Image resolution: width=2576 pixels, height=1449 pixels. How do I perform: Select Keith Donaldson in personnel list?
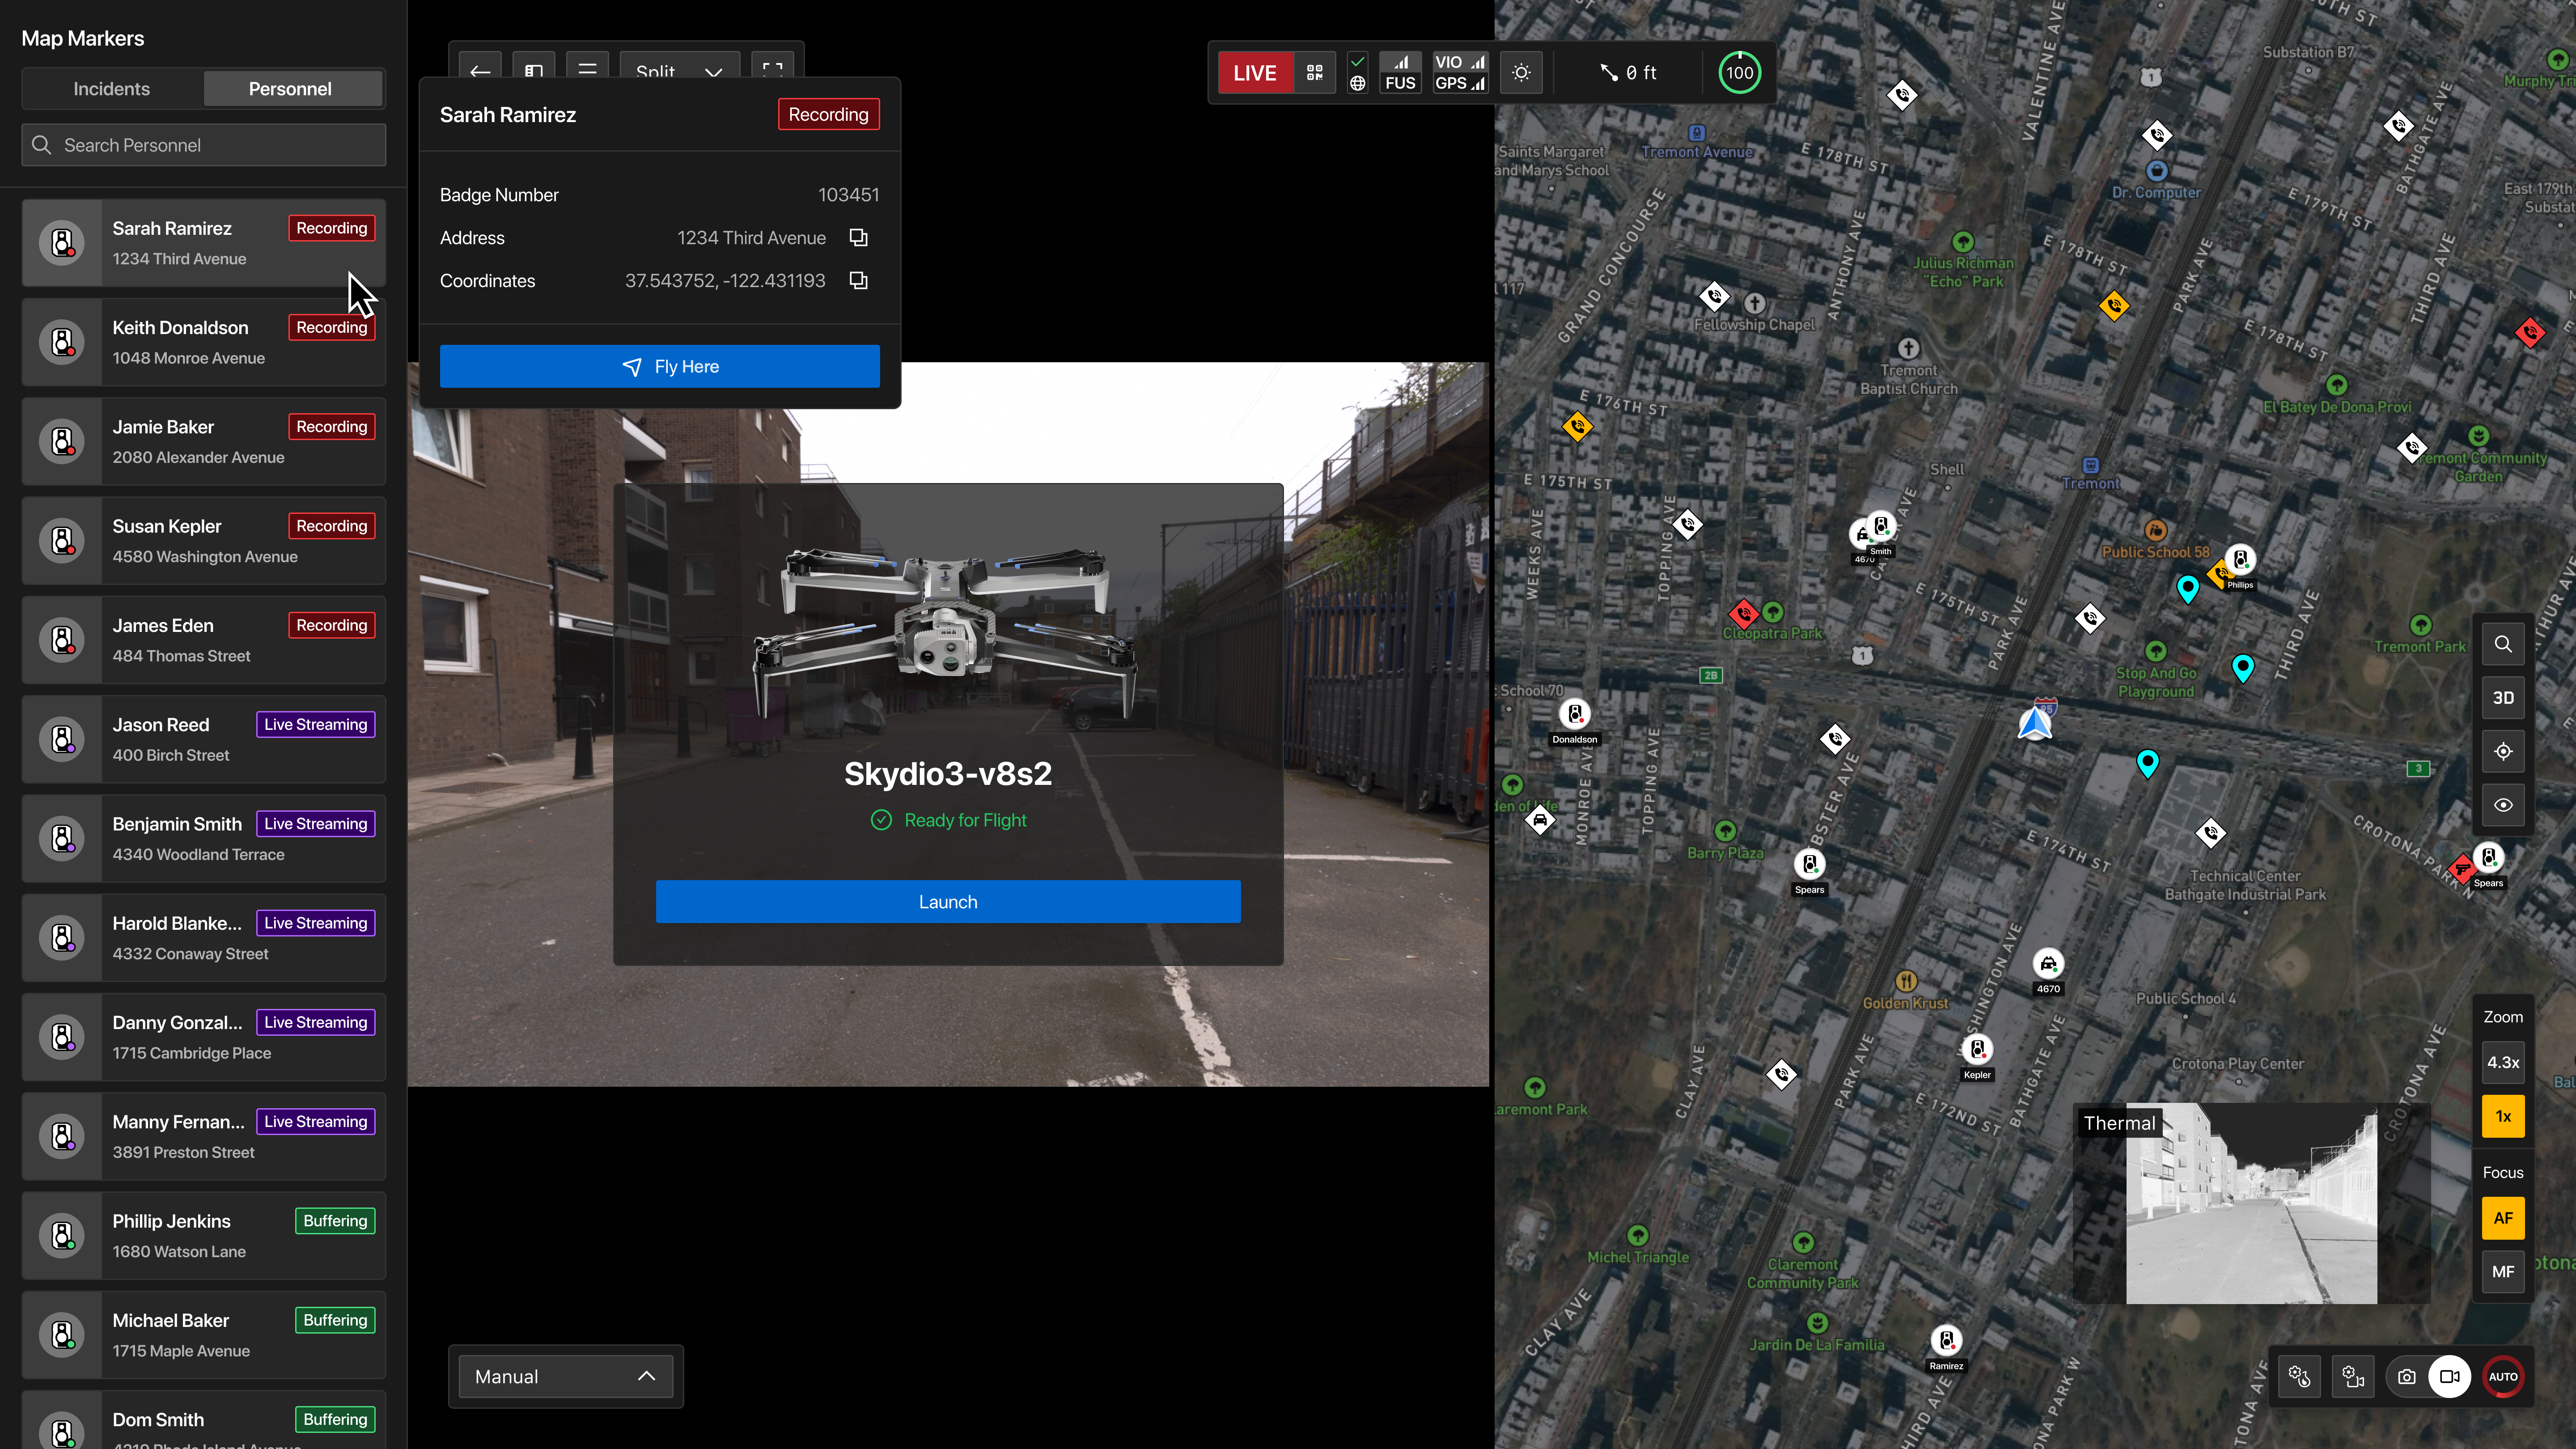(204, 342)
